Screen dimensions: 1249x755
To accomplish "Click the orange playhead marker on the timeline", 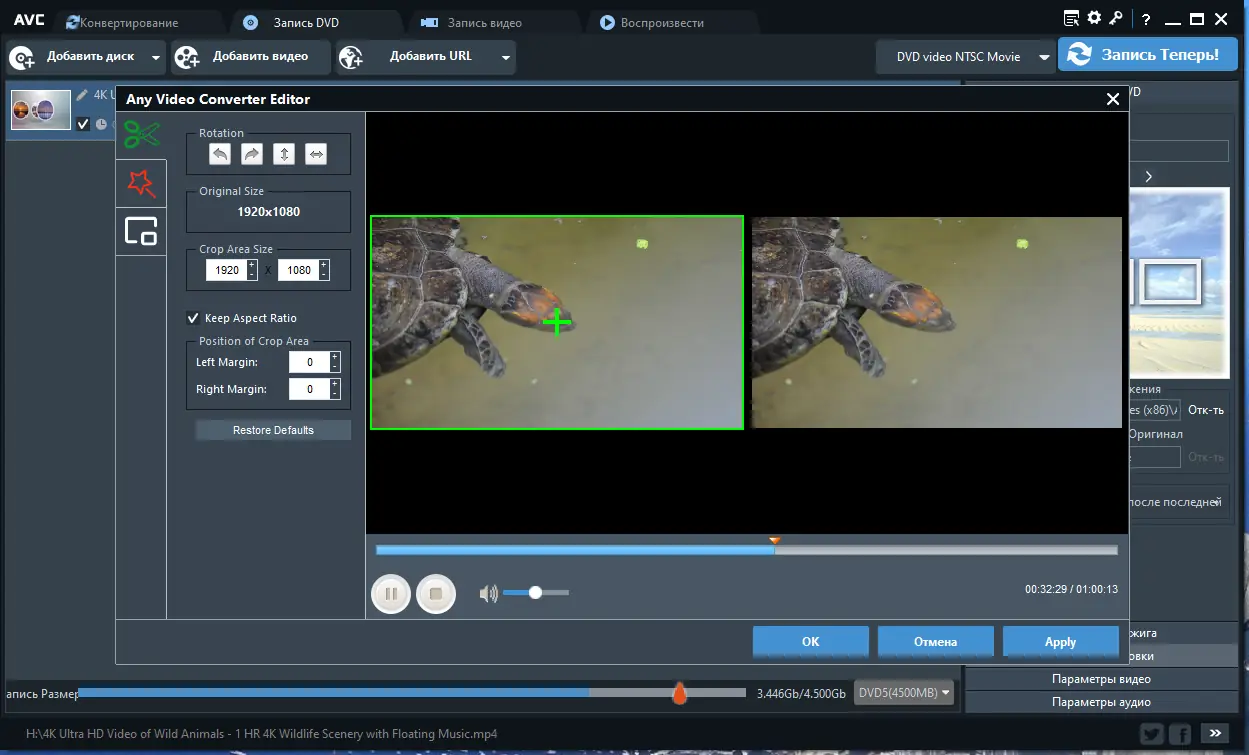I will pos(774,541).
